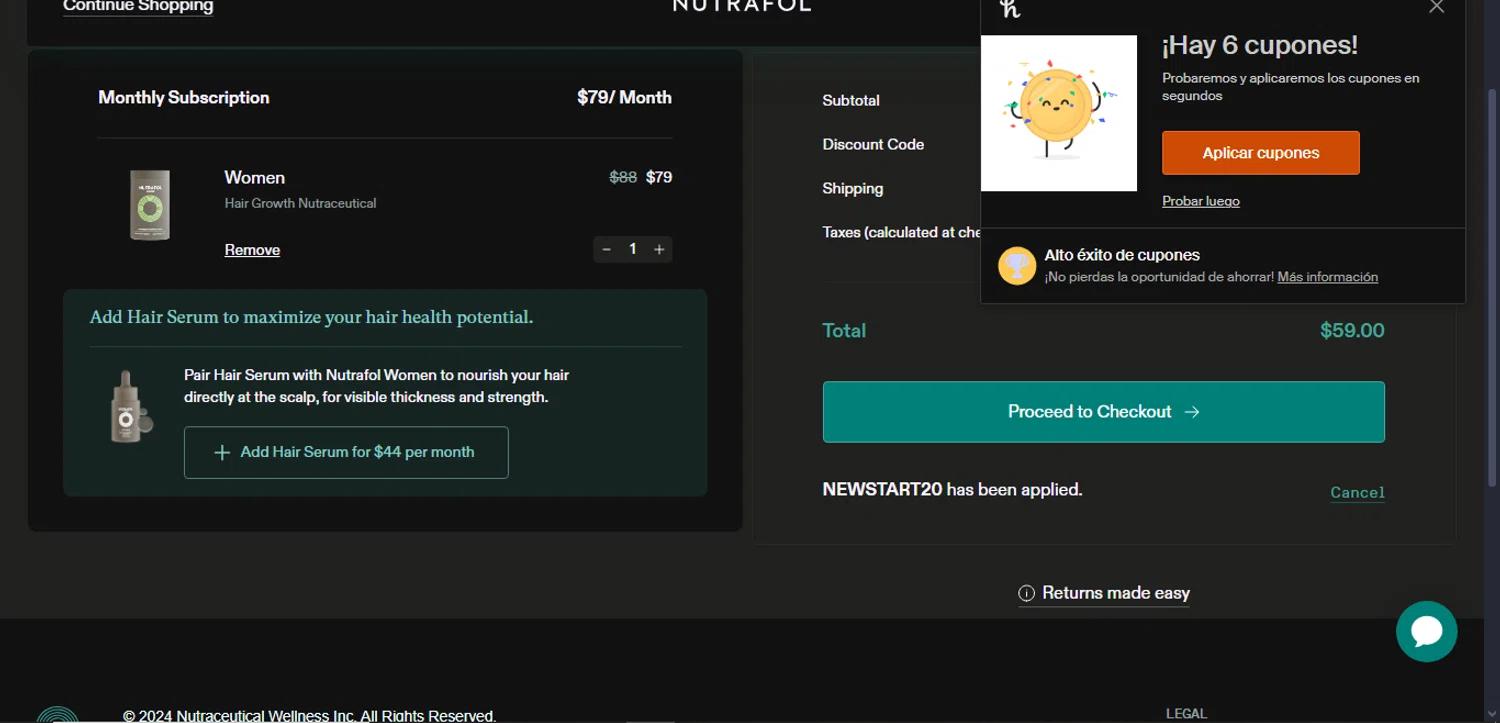Click the Women Nutraceutical product thumbnail

pyautogui.click(x=150, y=205)
